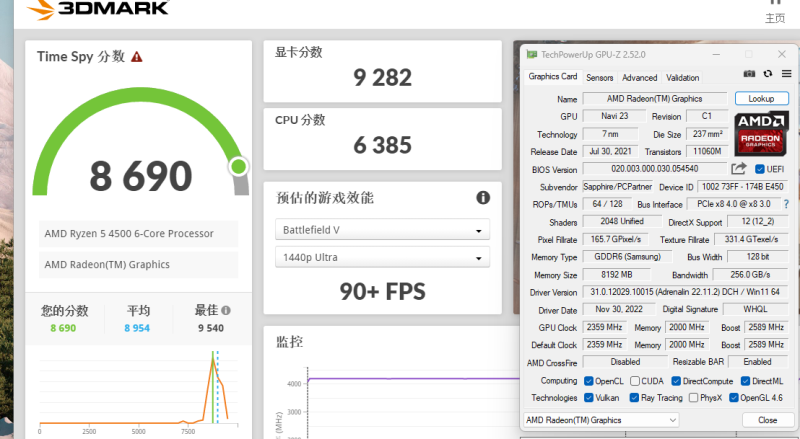Click the AMD CrossFire Disabled value
This screenshot has width=800, height=439.
(625, 362)
